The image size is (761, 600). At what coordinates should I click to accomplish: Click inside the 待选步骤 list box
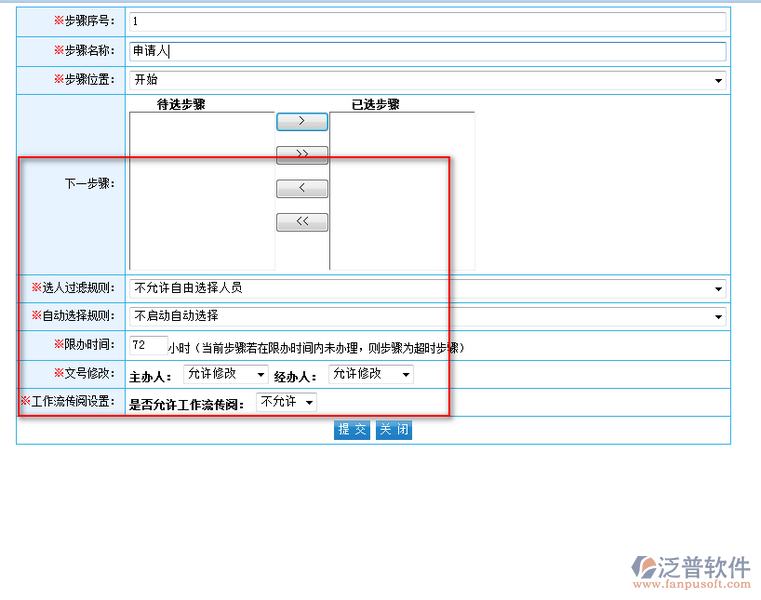tap(201, 190)
